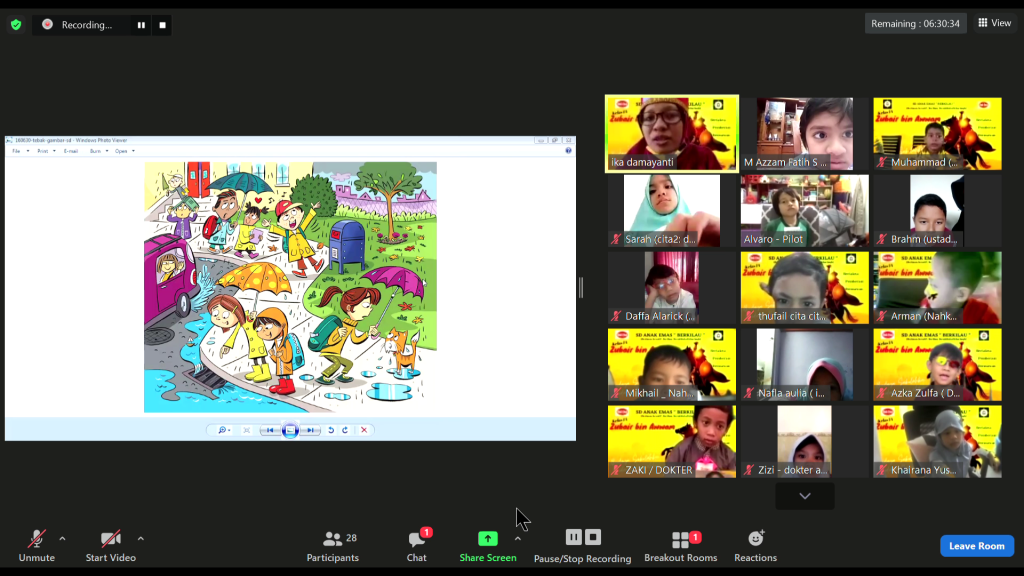Show more participants with the down chevron
Viewport: 1024px width, 576px height.
point(804,496)
